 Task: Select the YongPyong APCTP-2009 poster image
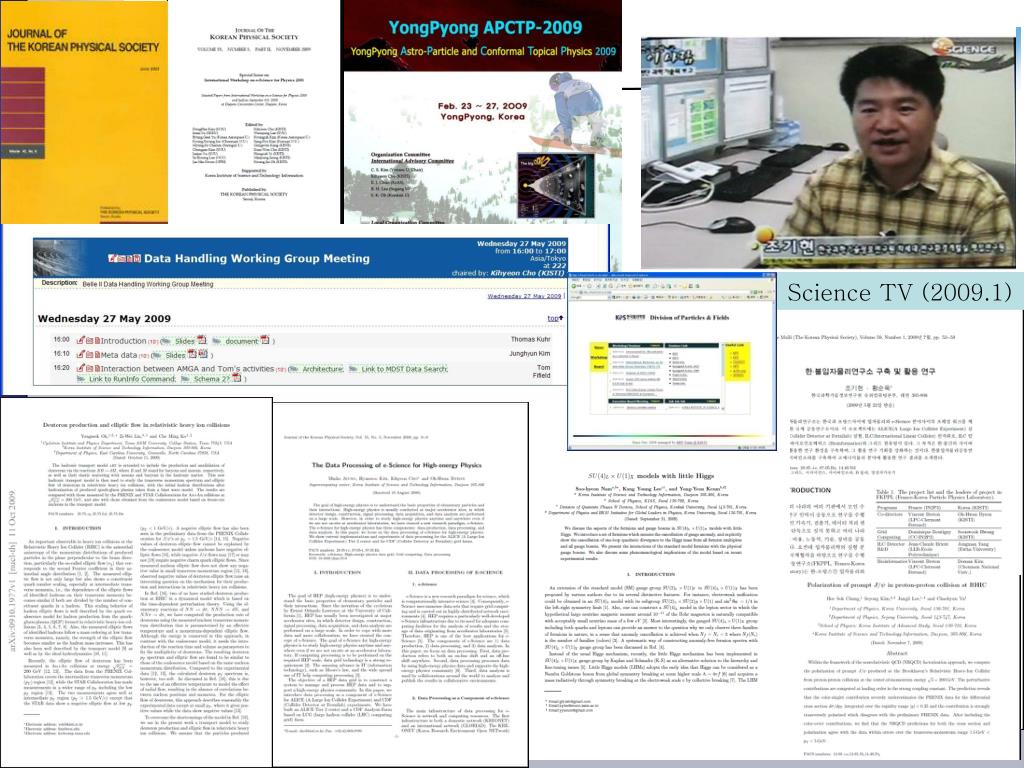pos(481,112)
